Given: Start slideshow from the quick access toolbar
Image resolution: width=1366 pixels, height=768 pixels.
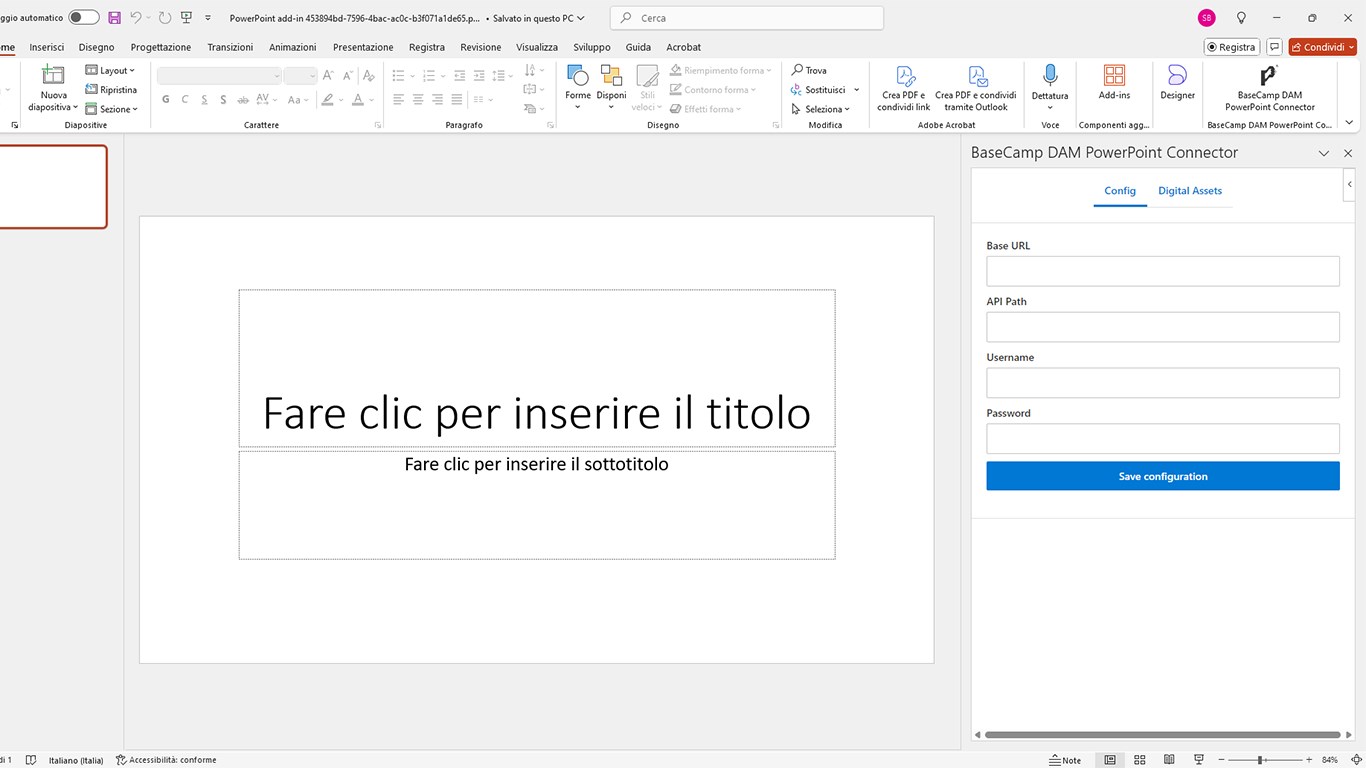Looking at the screenshot, I should (x=186, y=18).
